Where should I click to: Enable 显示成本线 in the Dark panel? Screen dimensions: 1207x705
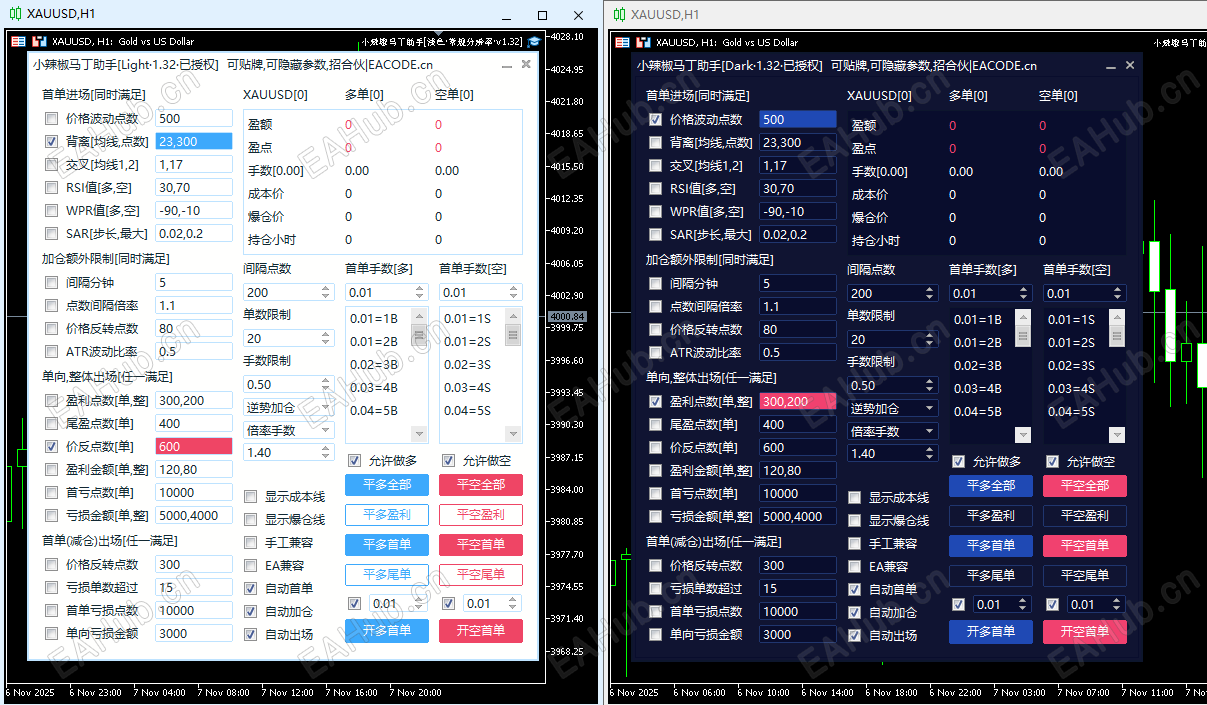(856, 496)
